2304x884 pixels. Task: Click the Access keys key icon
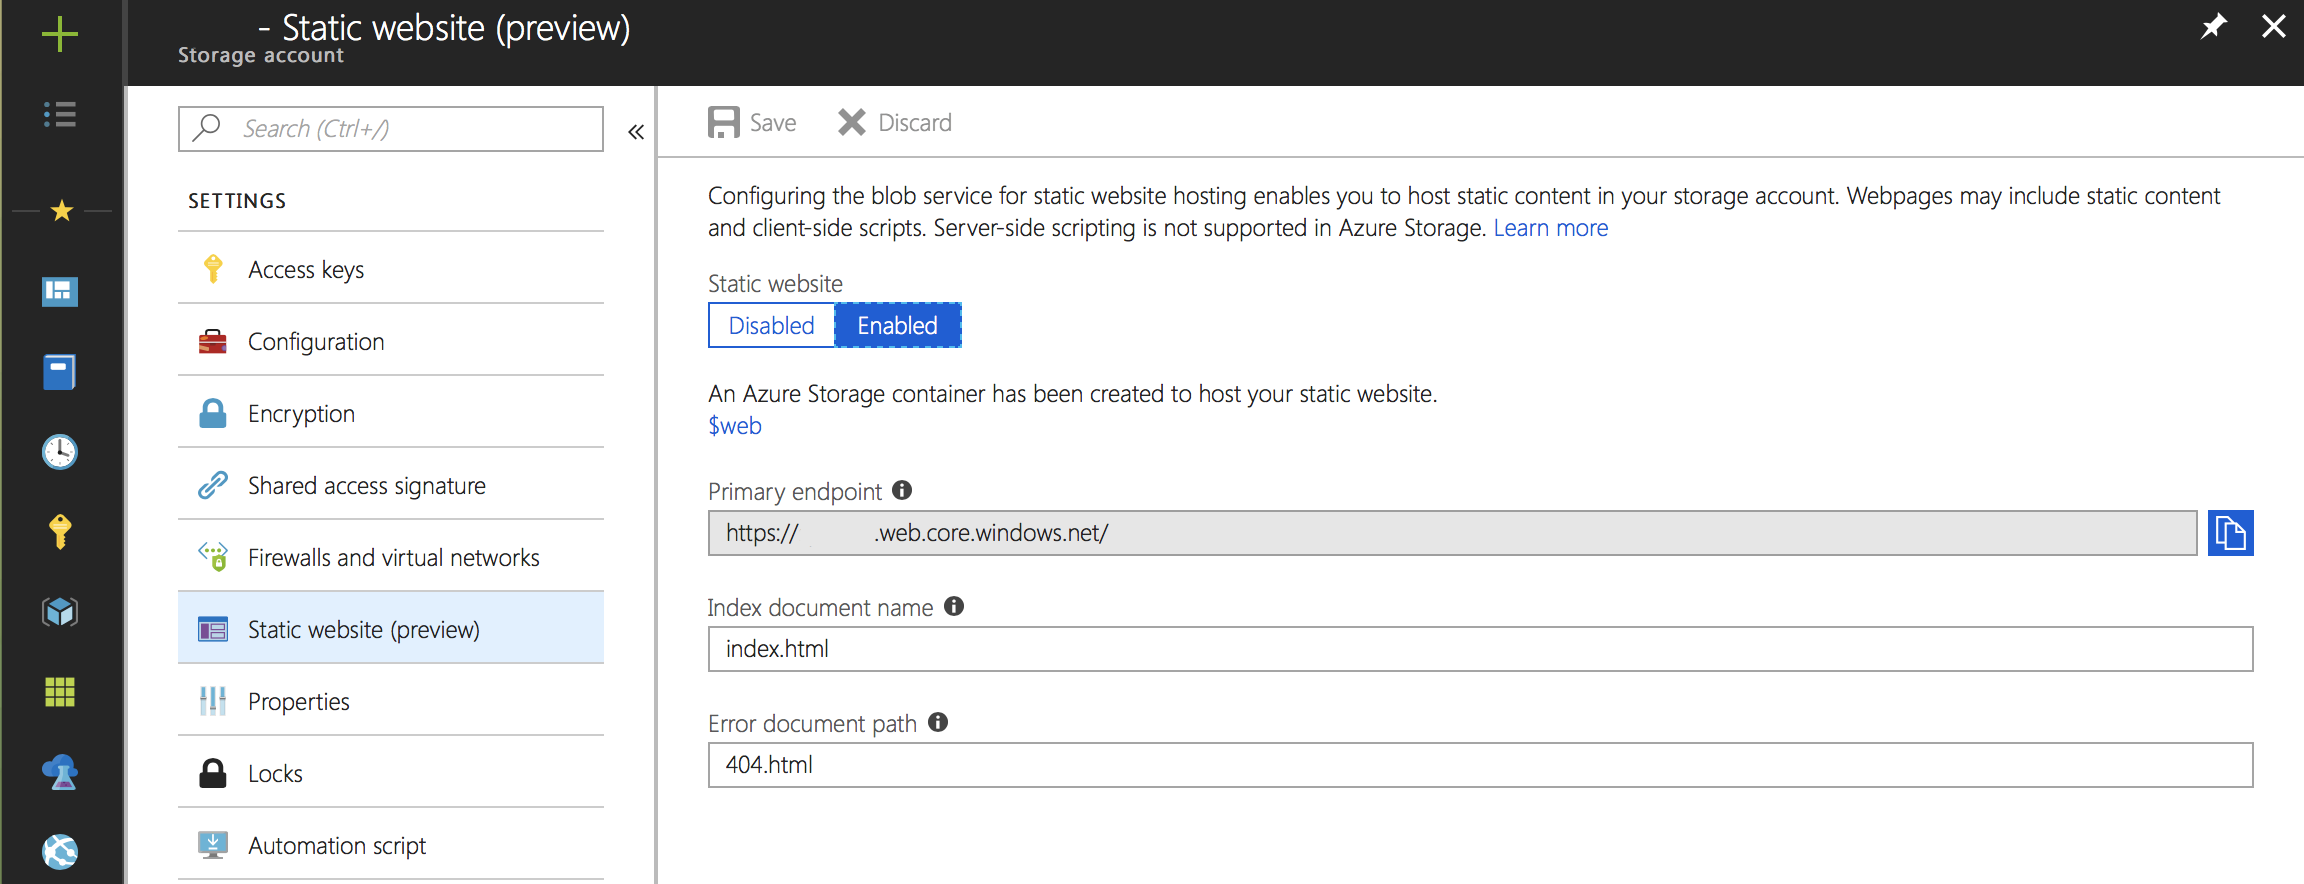(212, 269)
